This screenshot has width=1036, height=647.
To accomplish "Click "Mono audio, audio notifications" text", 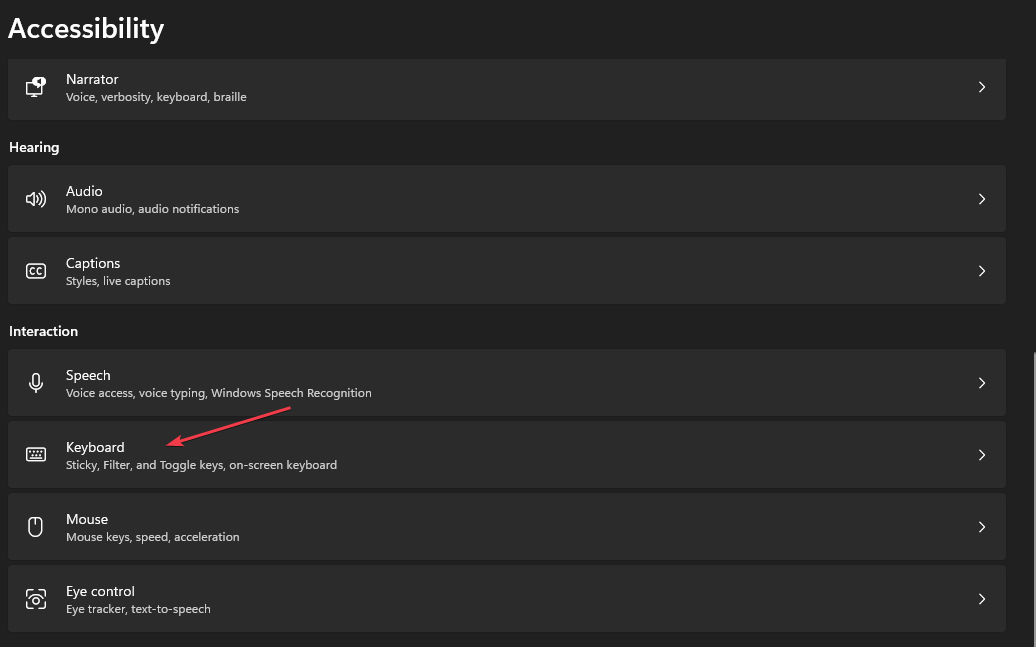I will [153, 209].
